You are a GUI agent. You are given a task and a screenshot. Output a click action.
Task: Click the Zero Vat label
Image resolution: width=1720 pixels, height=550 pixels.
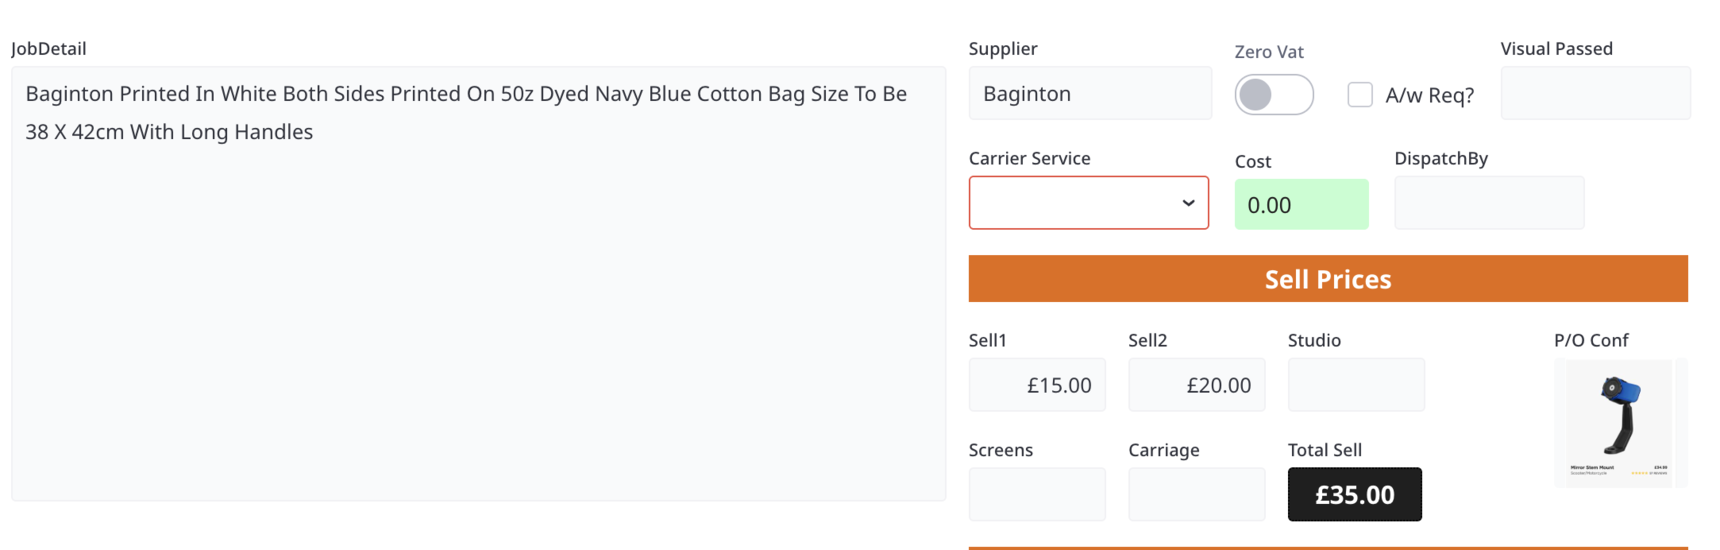click(1268, 52)
